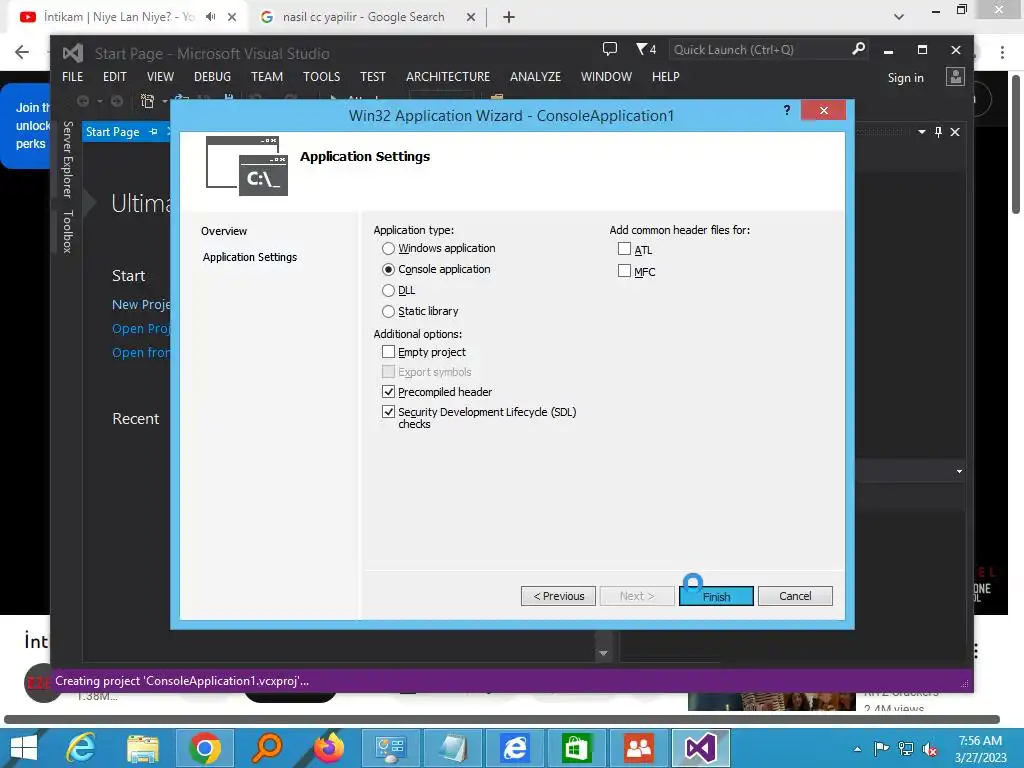Open the Overview wizard page
Screen dimensions: 1024x768
coord(224,231)
